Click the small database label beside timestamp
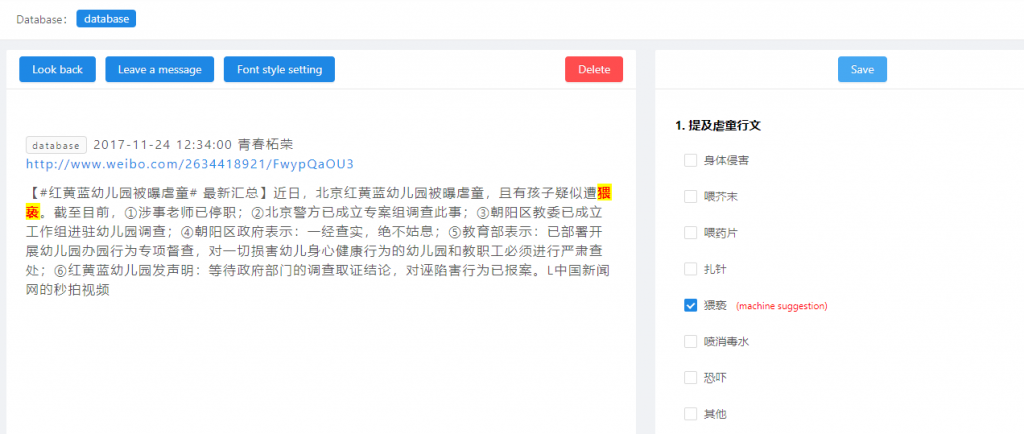This screenshot has height=434, width=1024. tap(57, 145)
